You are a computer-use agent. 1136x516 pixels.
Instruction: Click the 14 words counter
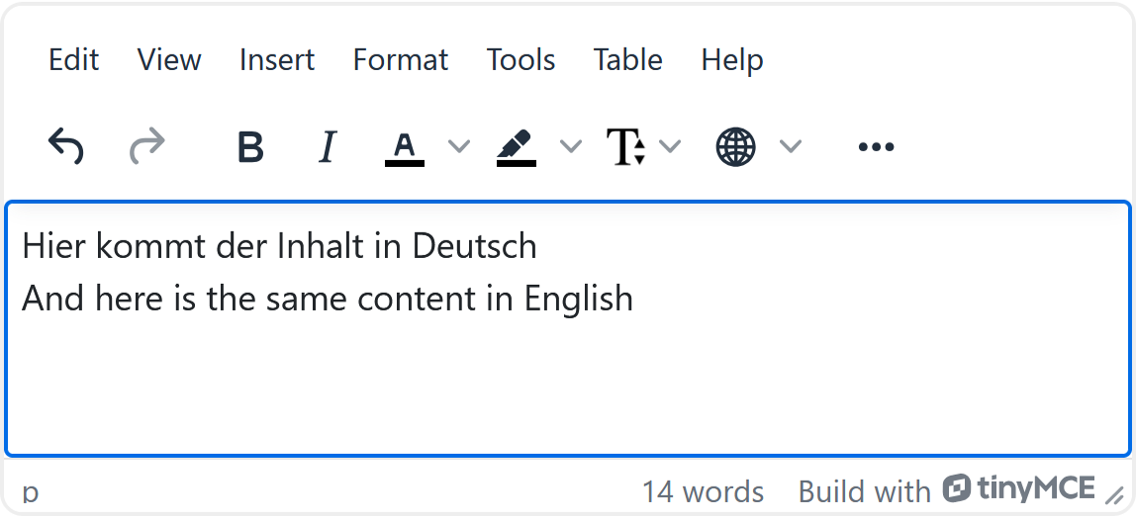tap(703, 492)
